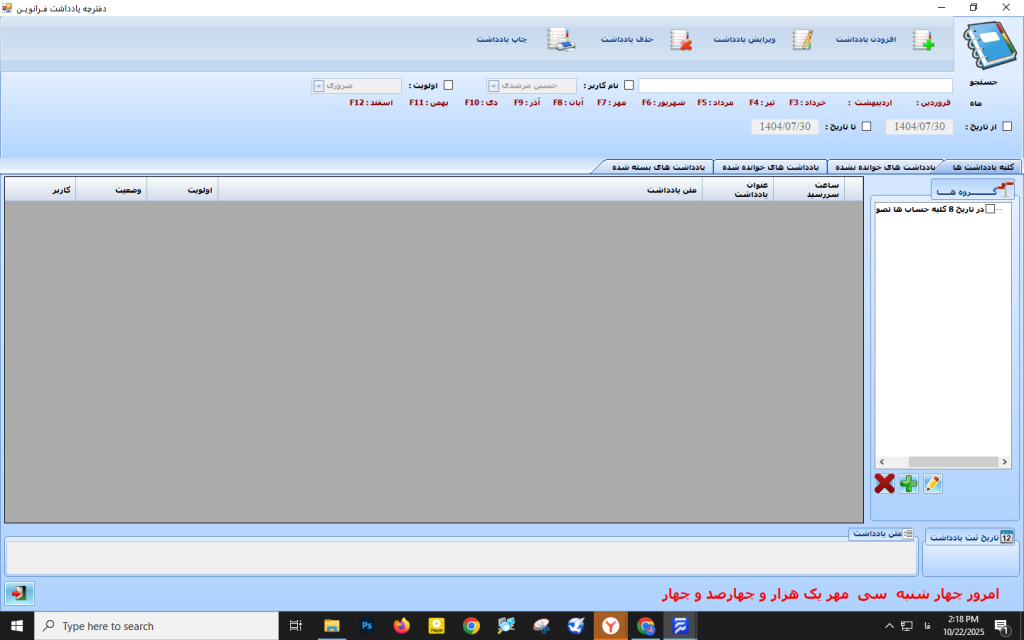The width and height of the screenshot is (1024, 640).
Task: Open the حسین مرشدی user dropdown
Action: [x=492, y=84]
